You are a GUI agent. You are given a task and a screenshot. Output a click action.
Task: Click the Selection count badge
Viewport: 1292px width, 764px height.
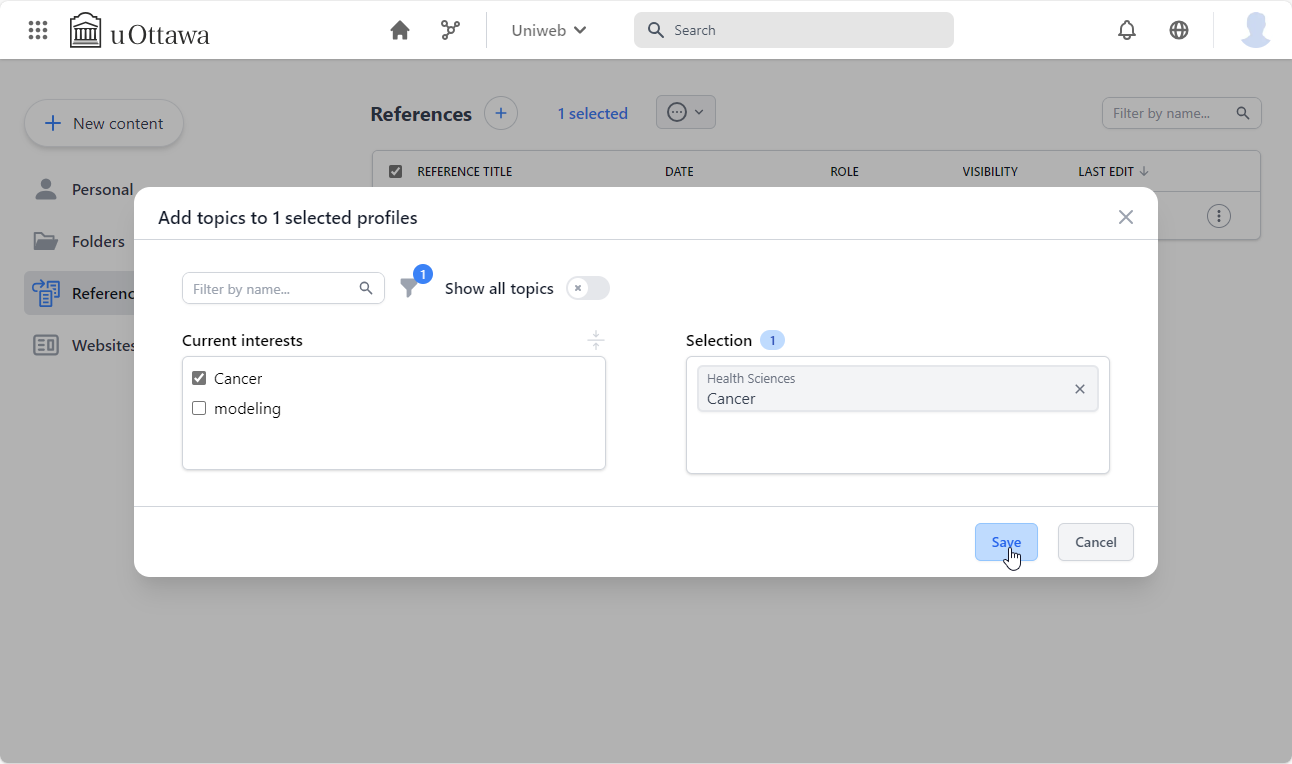point(772,340)
